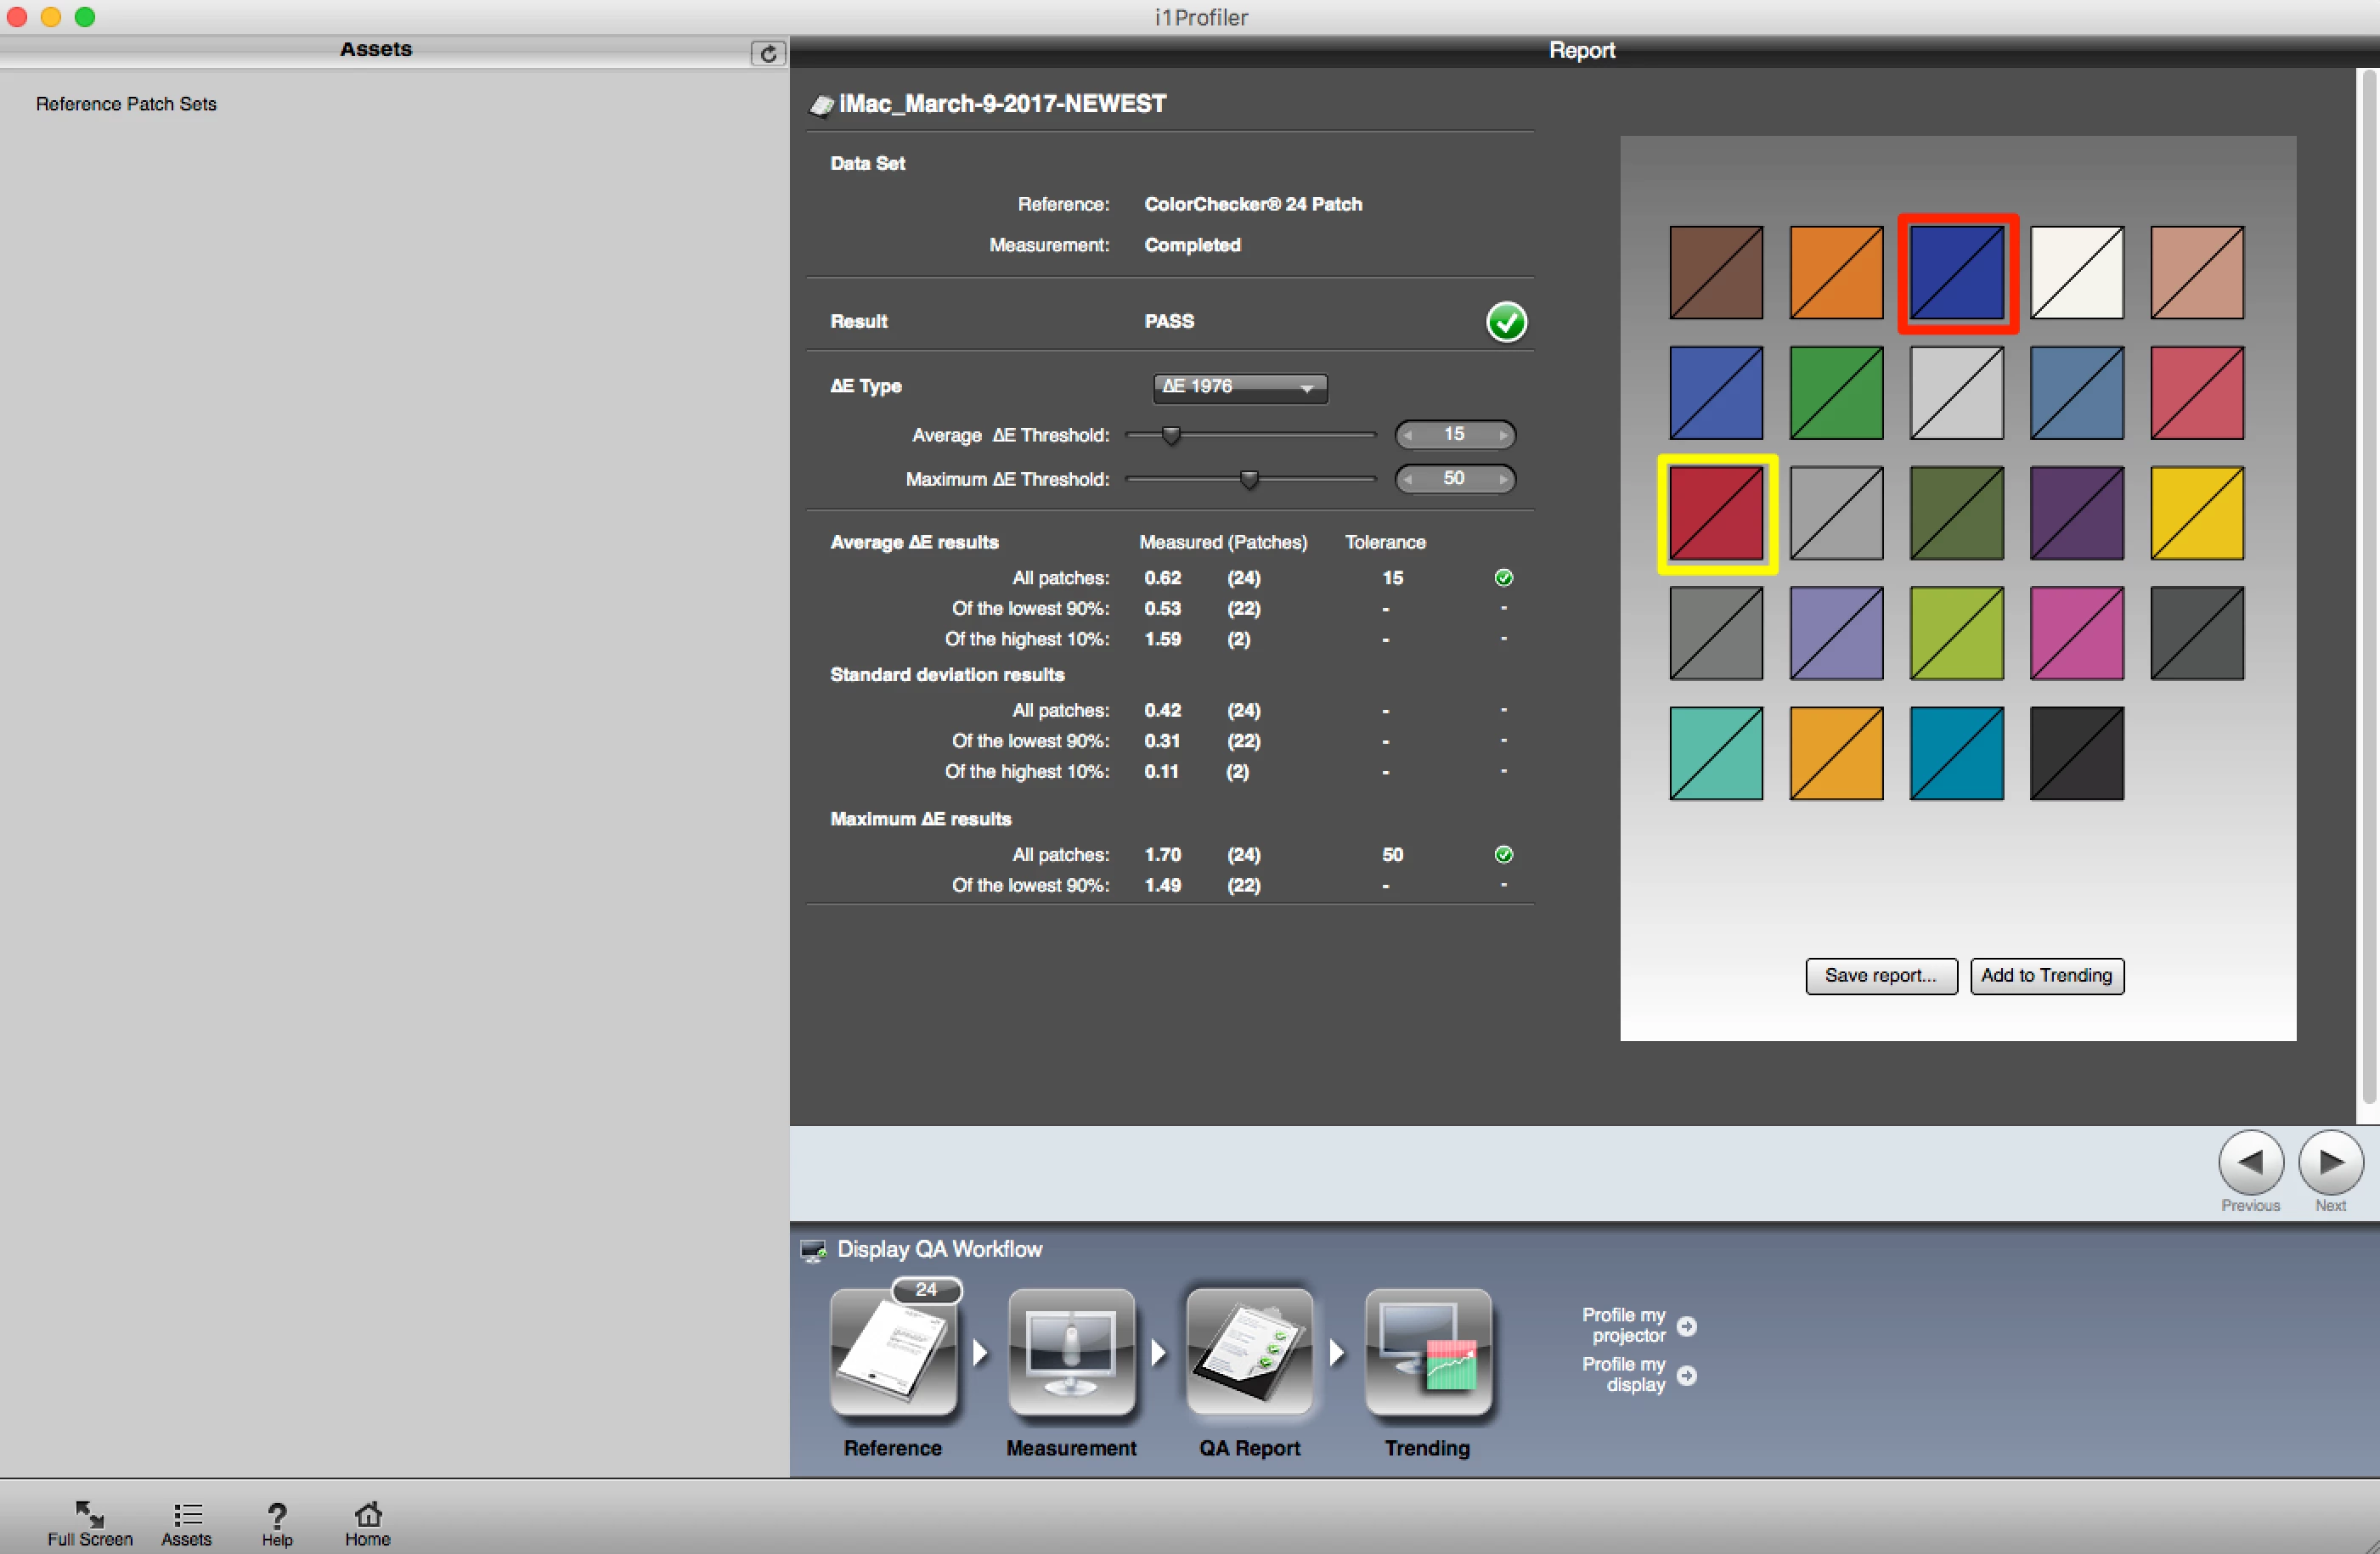Increase Average ΔE Threshold stepper value
This screenshot has width=2380, height=1554.
[x=1503, y=435]
